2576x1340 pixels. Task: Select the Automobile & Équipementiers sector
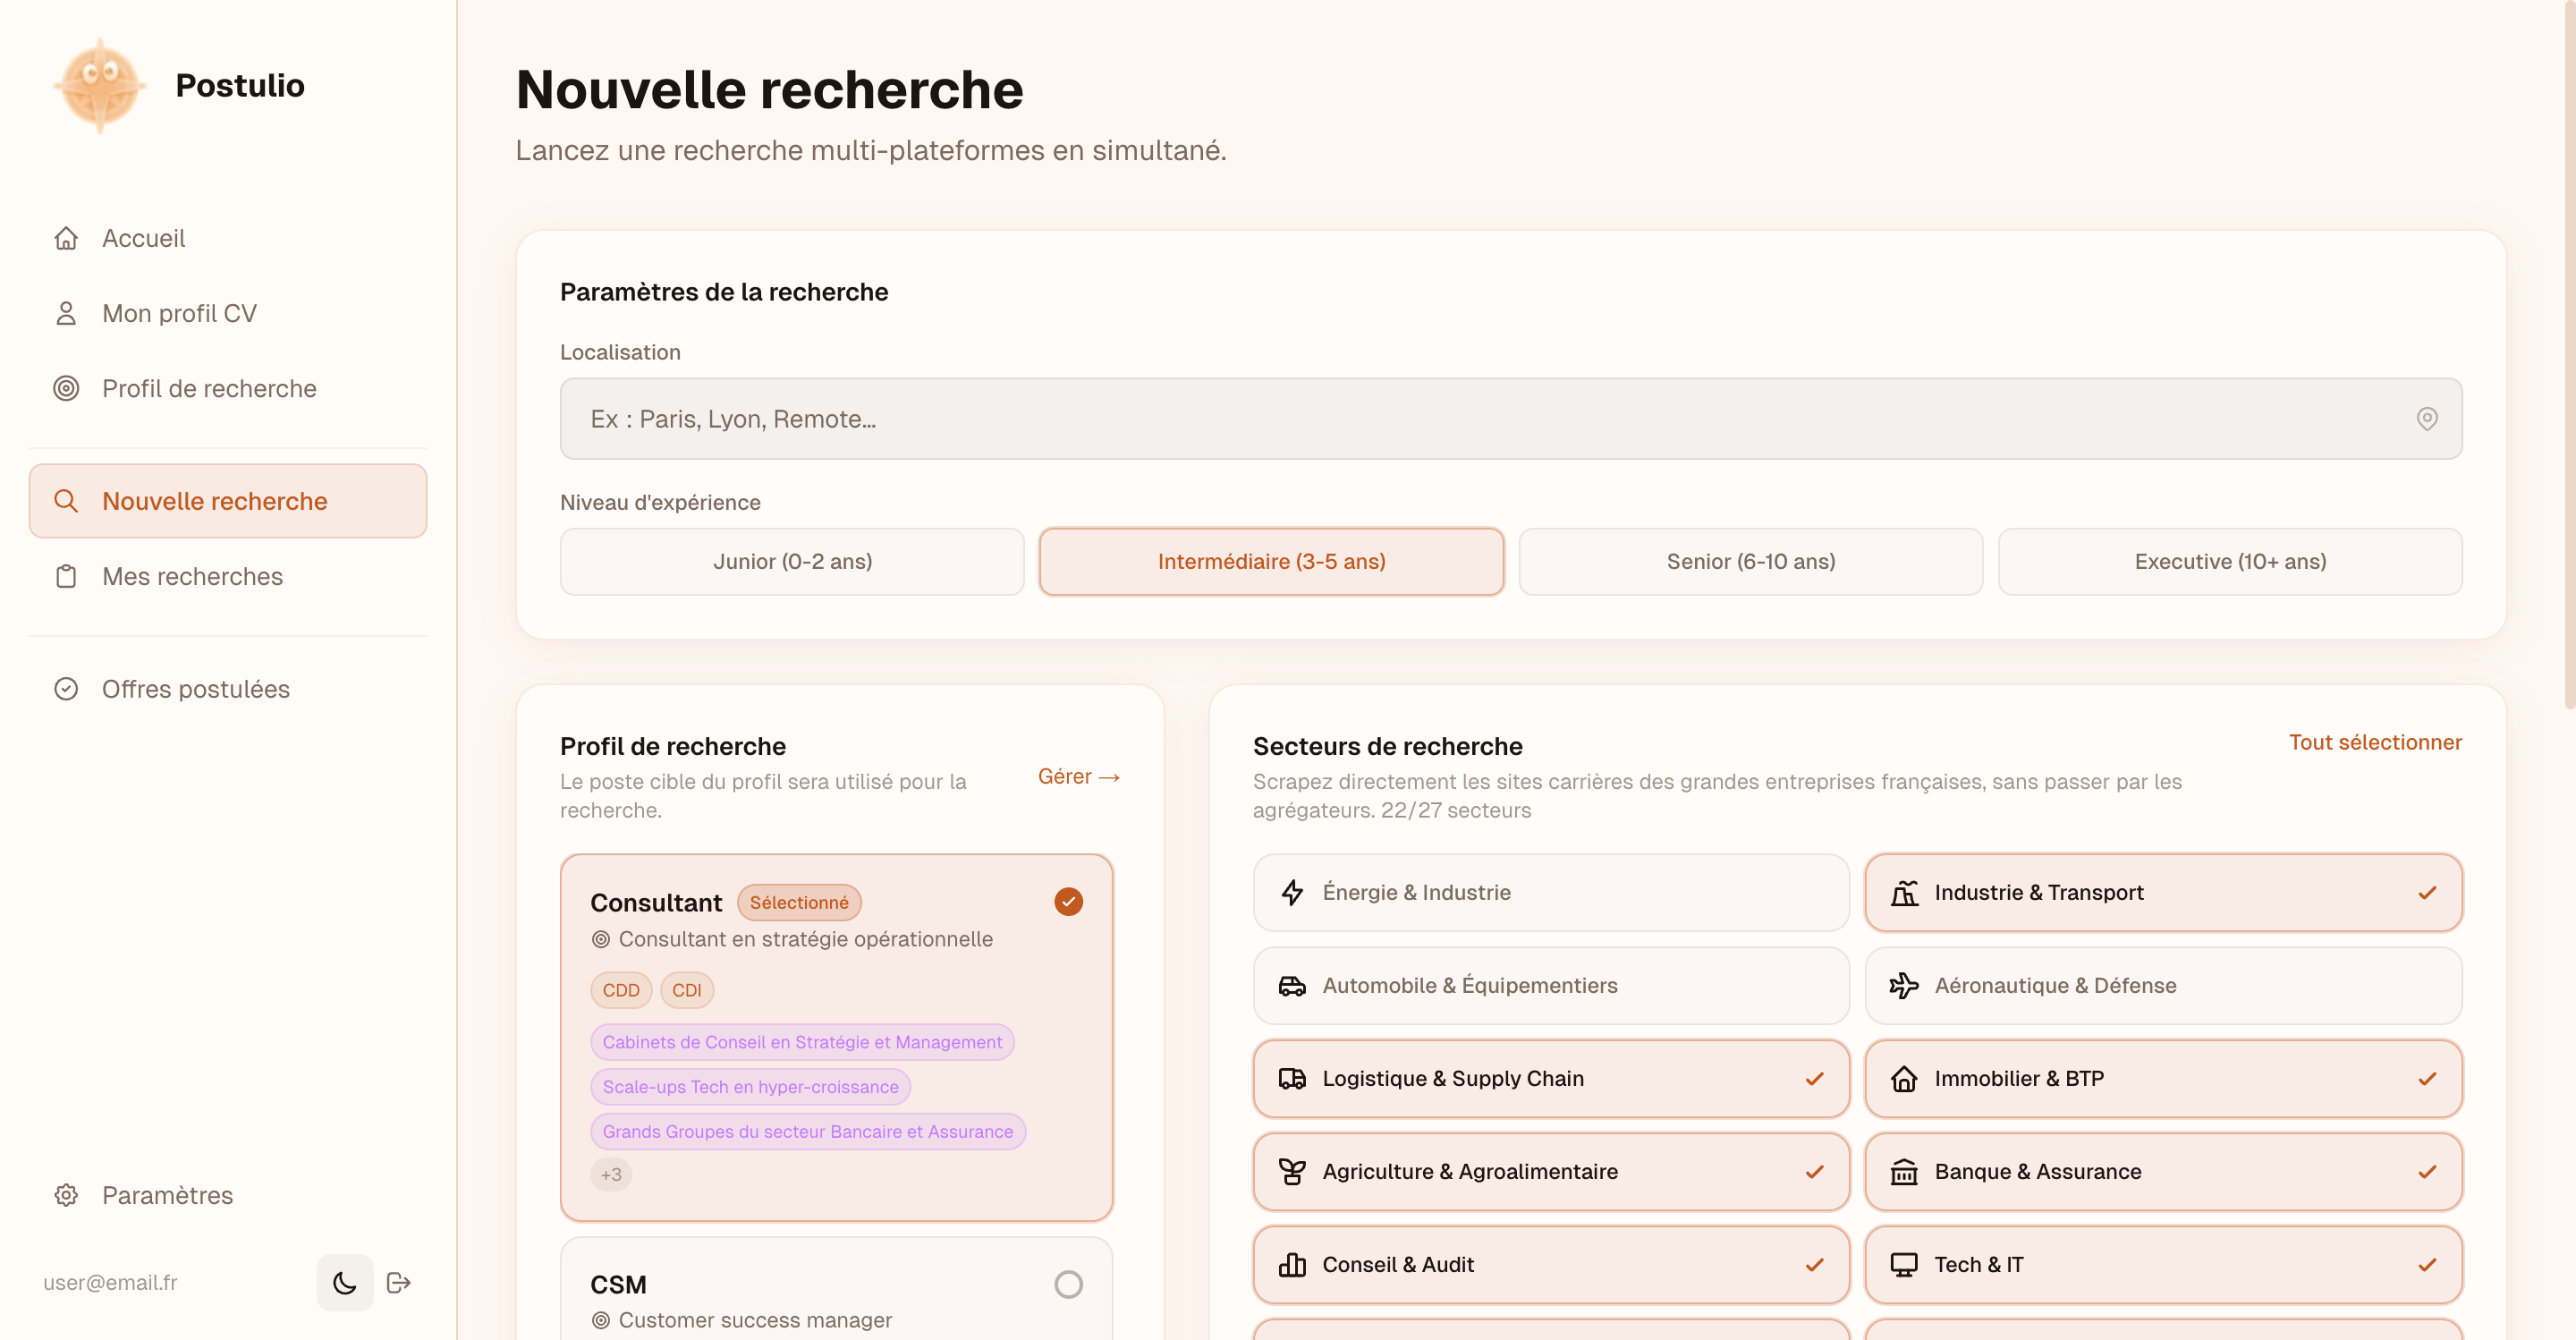1551,985
